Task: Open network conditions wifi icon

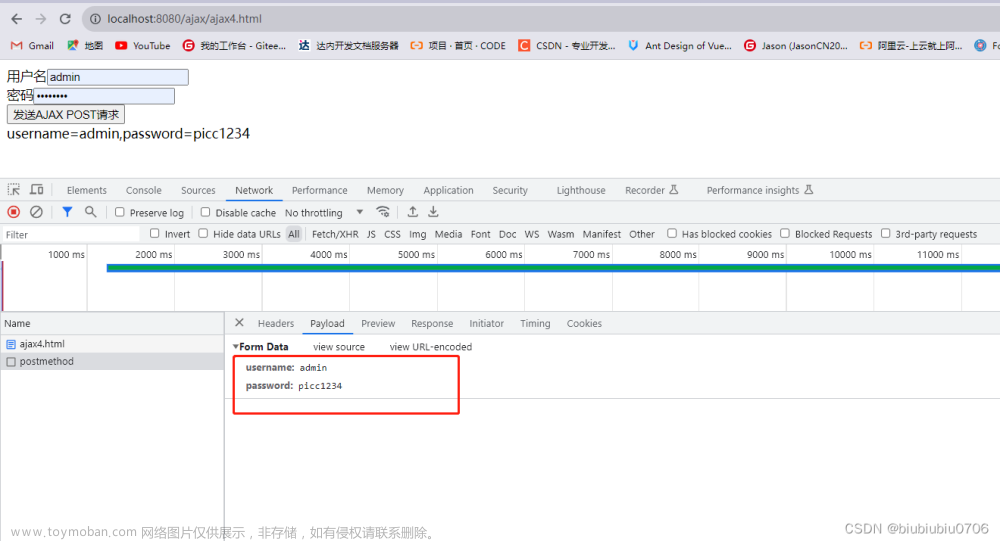Action: click(383, 212)
